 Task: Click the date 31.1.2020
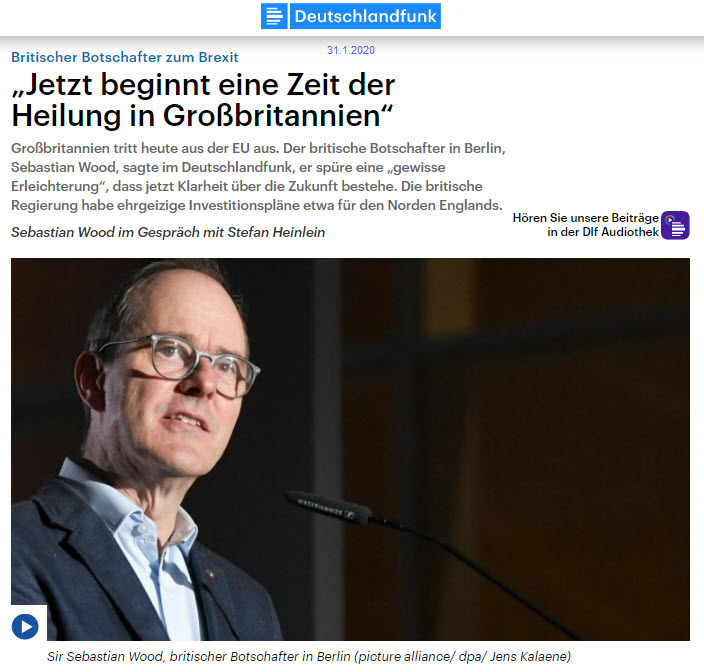(x=351, y=50)
